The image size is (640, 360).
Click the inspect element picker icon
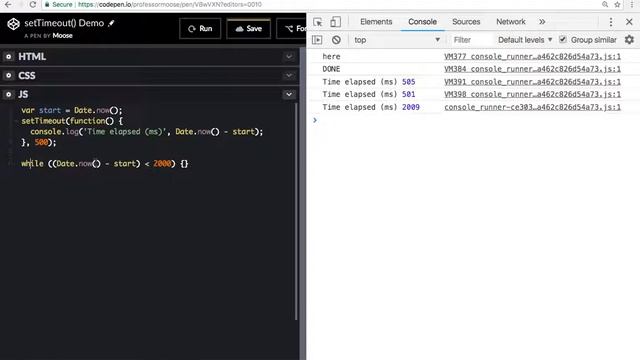click(x=318, y=22)
